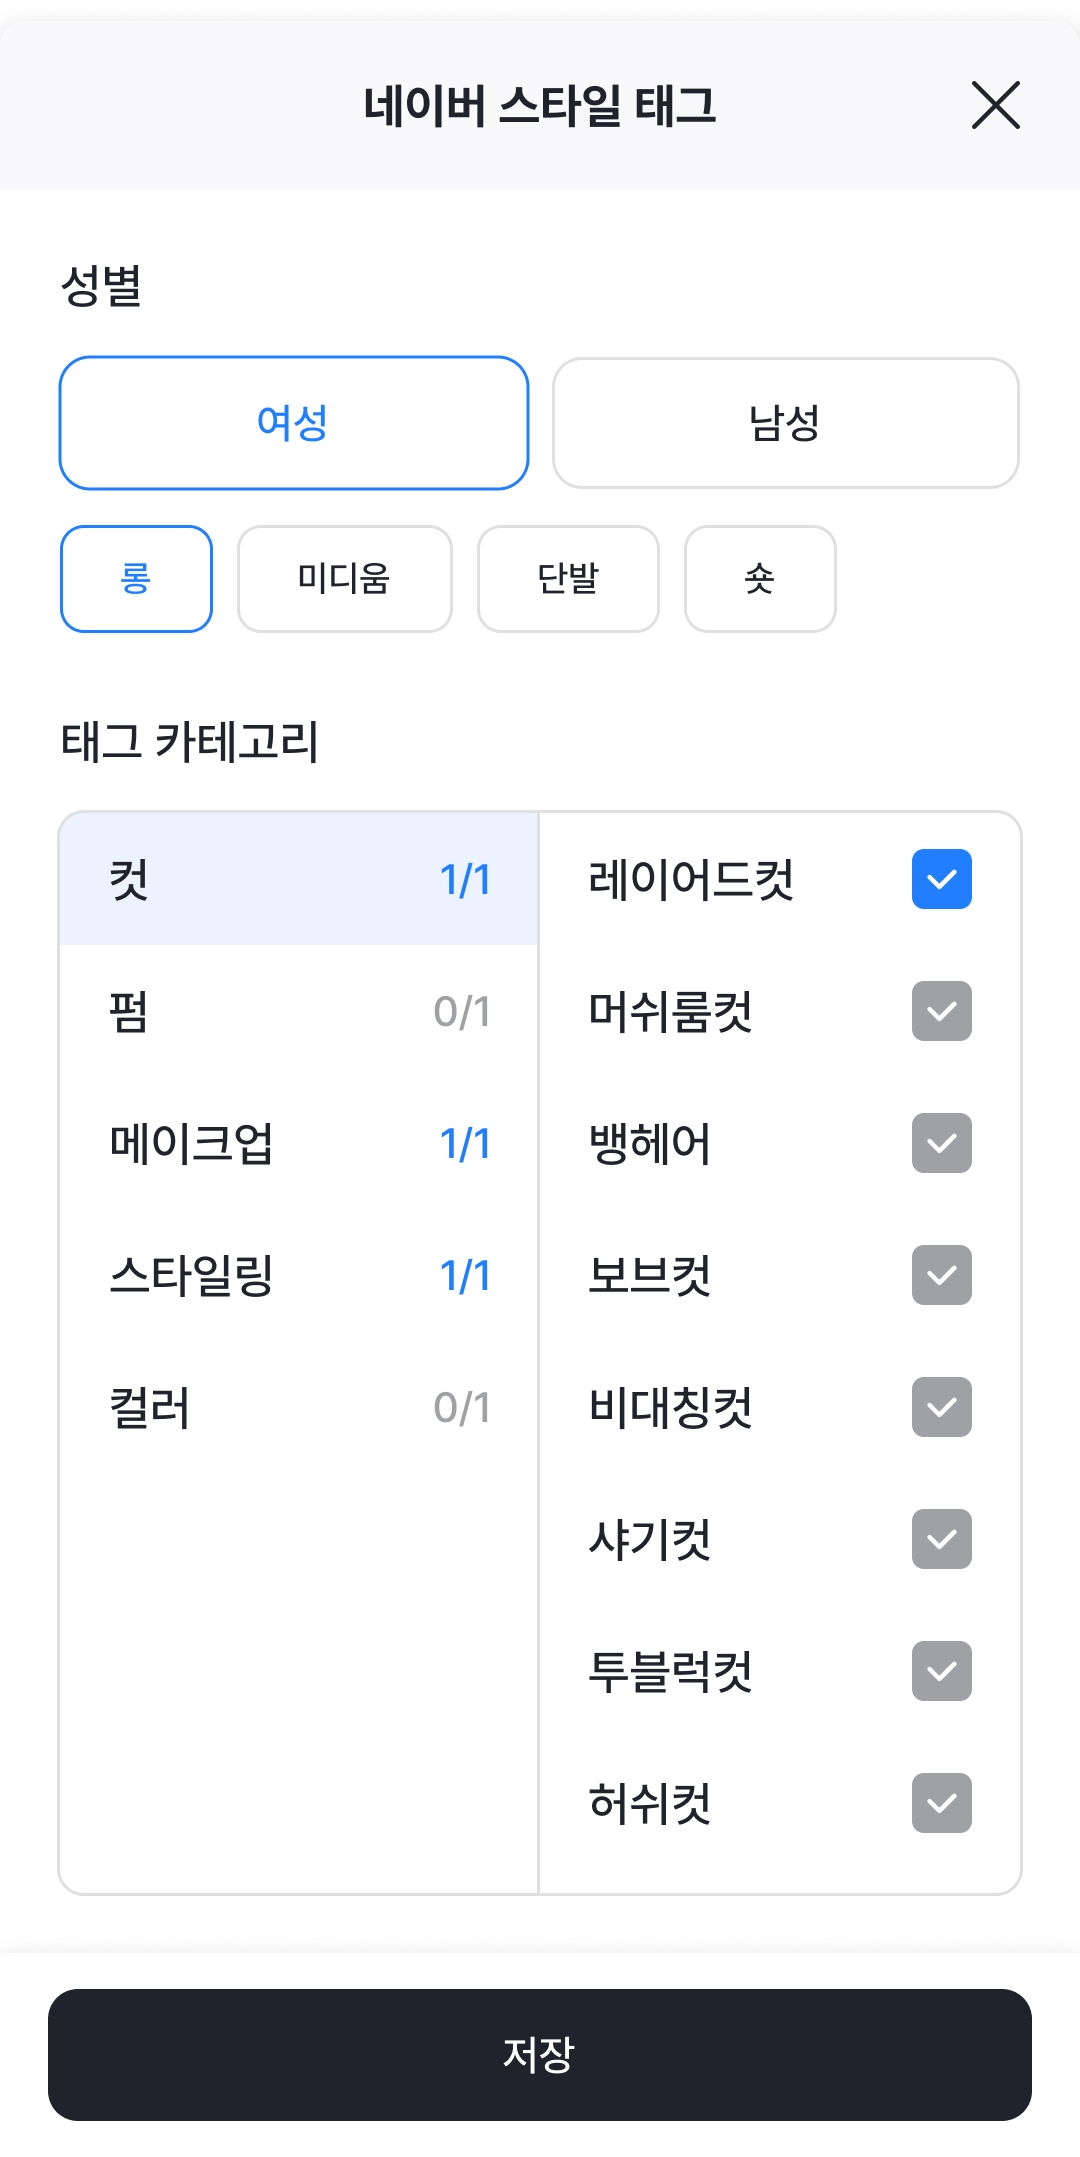Tick the 샤기컷 checkbox

pyautogui.click(x=941, y=1540)
